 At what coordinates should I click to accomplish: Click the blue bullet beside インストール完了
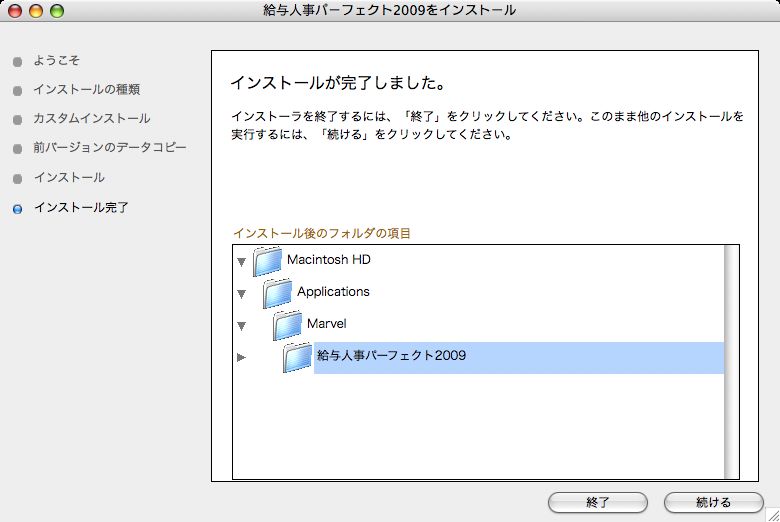point(17,209)
